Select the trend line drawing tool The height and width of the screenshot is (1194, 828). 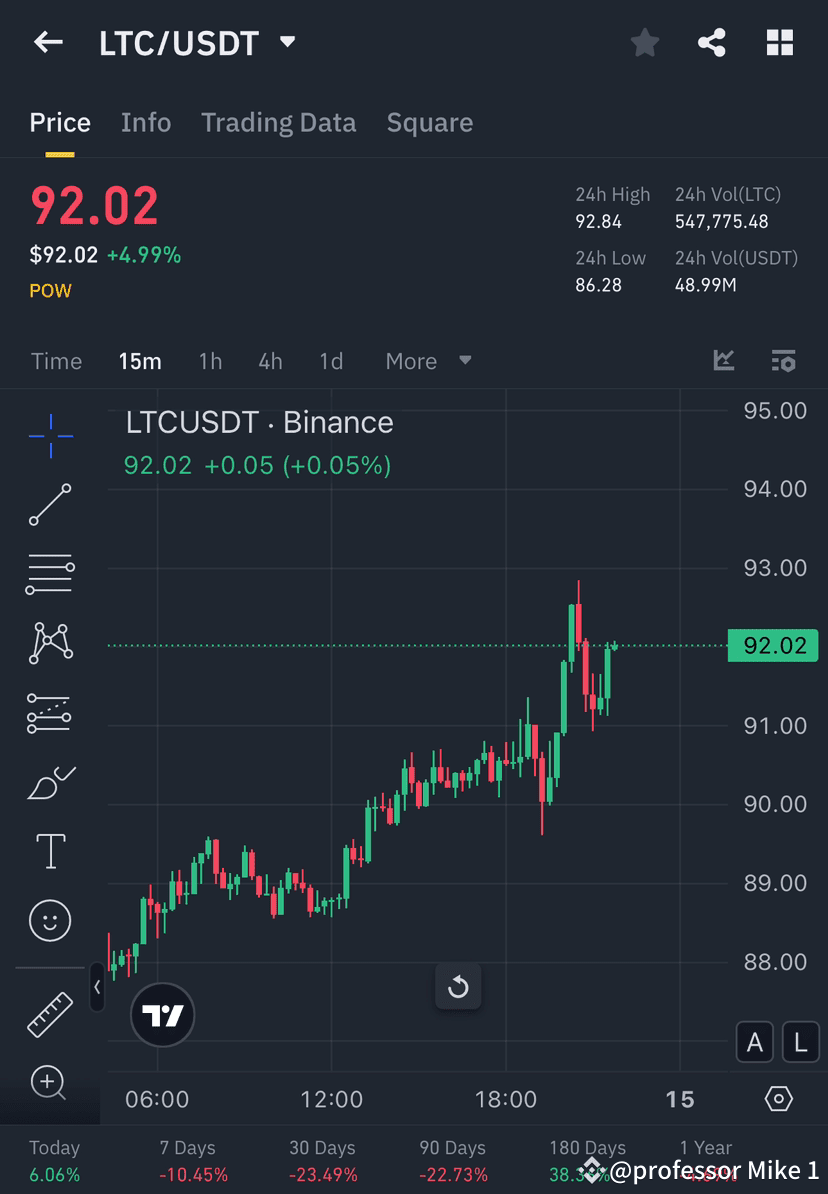50,505
